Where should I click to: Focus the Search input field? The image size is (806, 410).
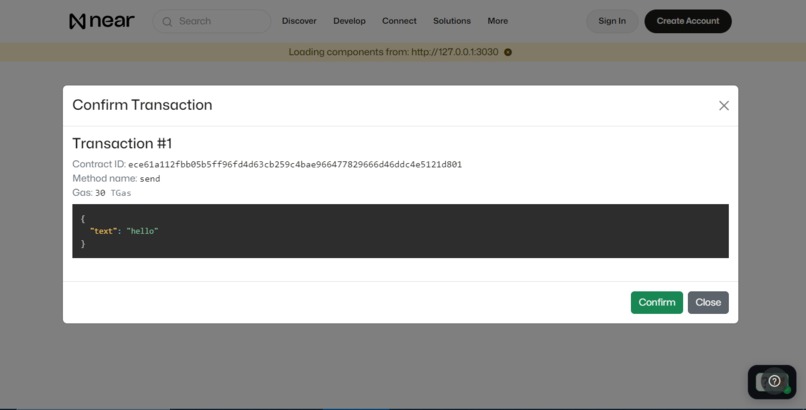coord(212,21)
